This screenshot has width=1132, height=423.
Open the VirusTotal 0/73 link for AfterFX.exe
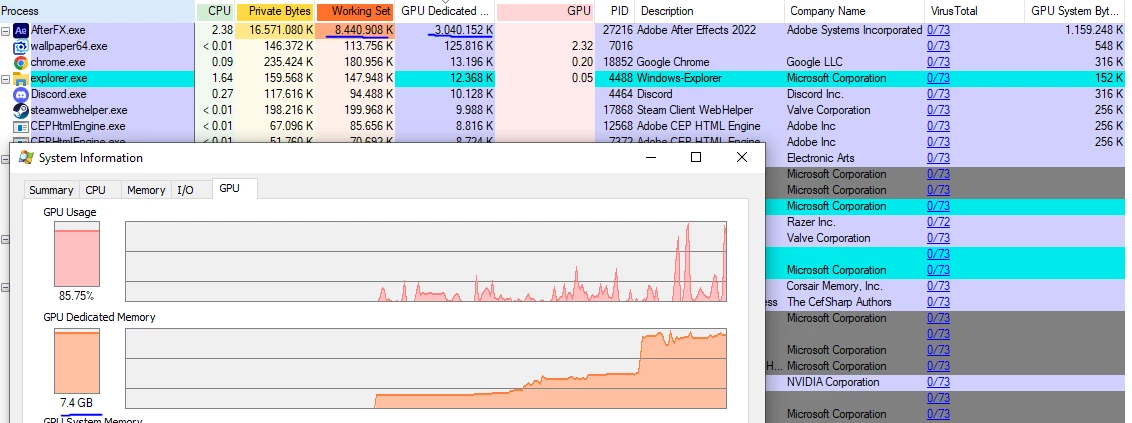tap(939, 30)
